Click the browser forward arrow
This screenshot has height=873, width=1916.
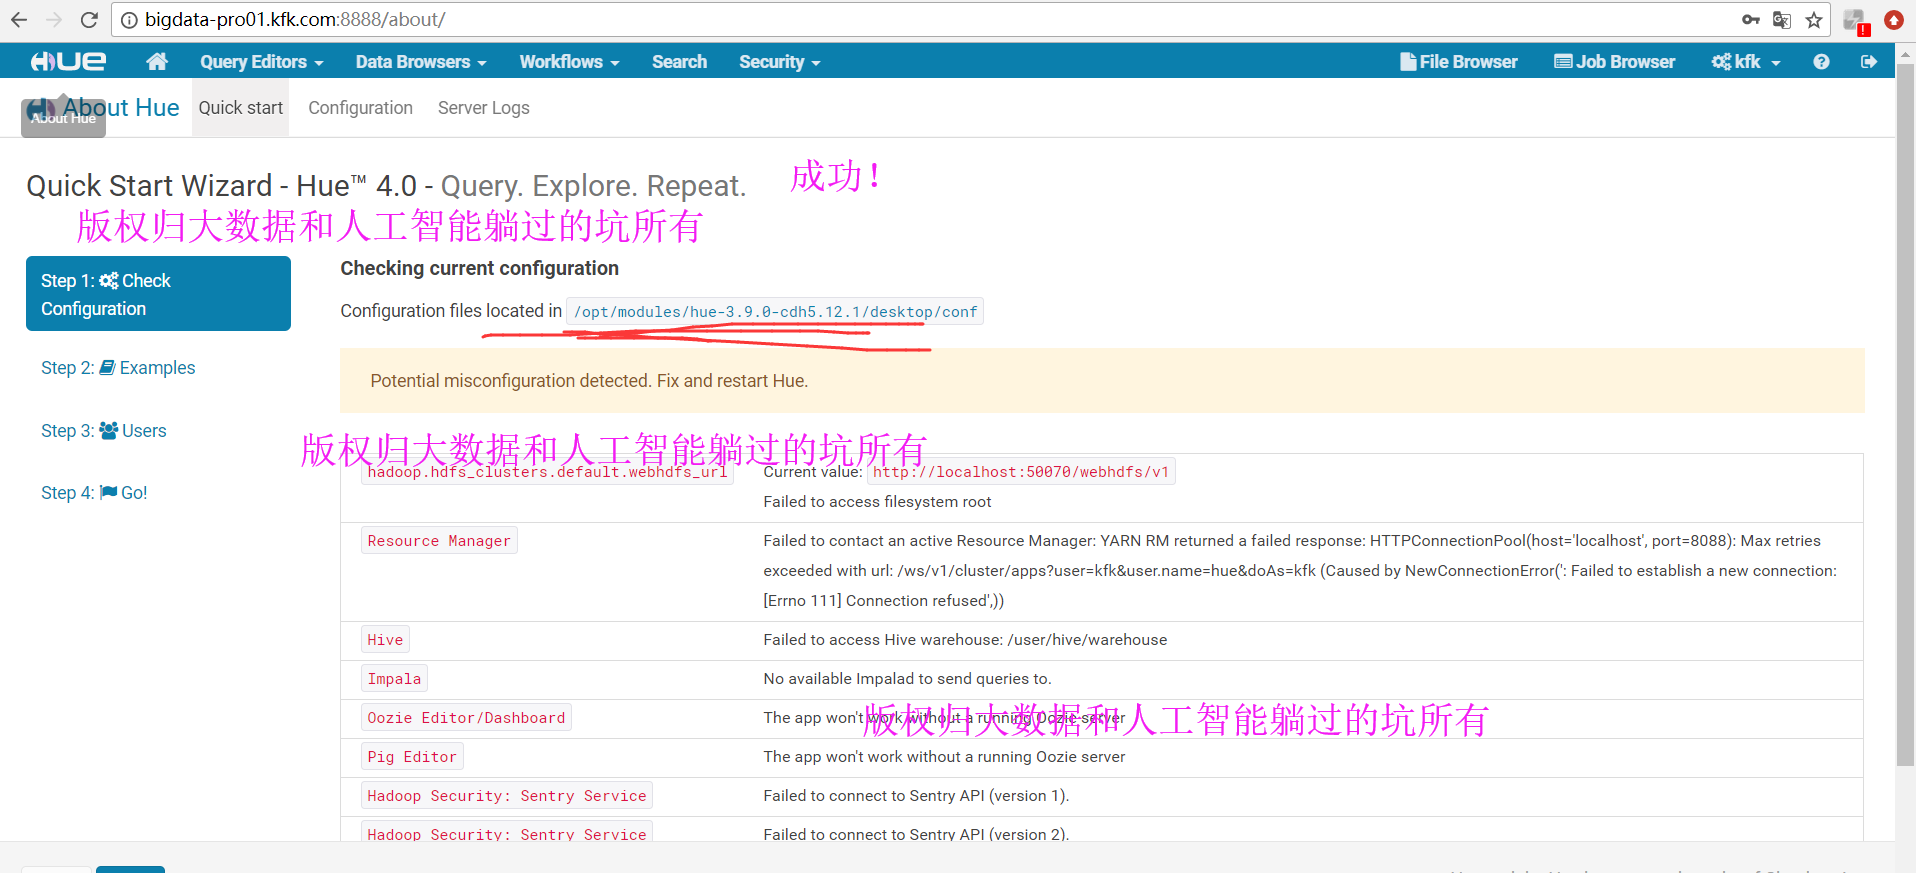pyautogui.click(x=54, y=19)
